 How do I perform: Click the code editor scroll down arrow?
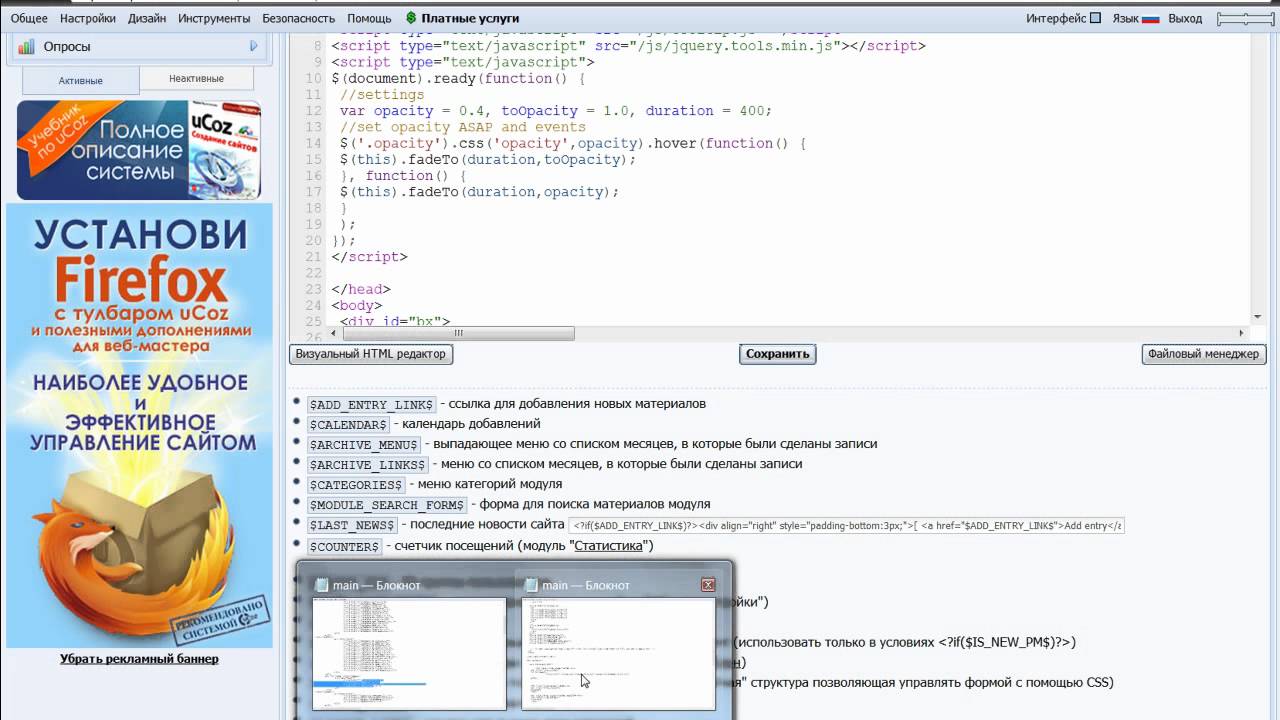[1257, 316]
